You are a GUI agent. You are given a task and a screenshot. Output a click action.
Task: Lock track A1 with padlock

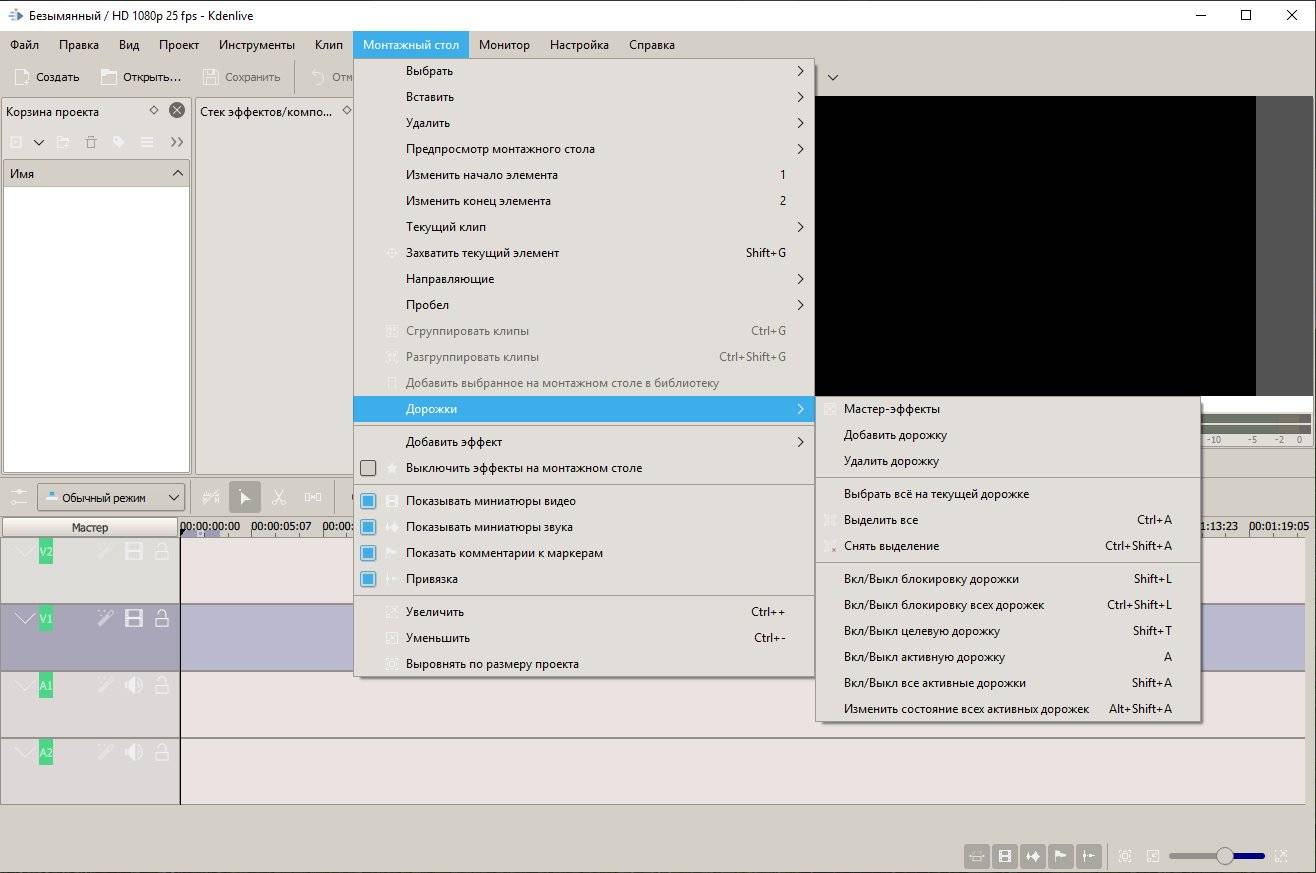[x=161, y=685]
